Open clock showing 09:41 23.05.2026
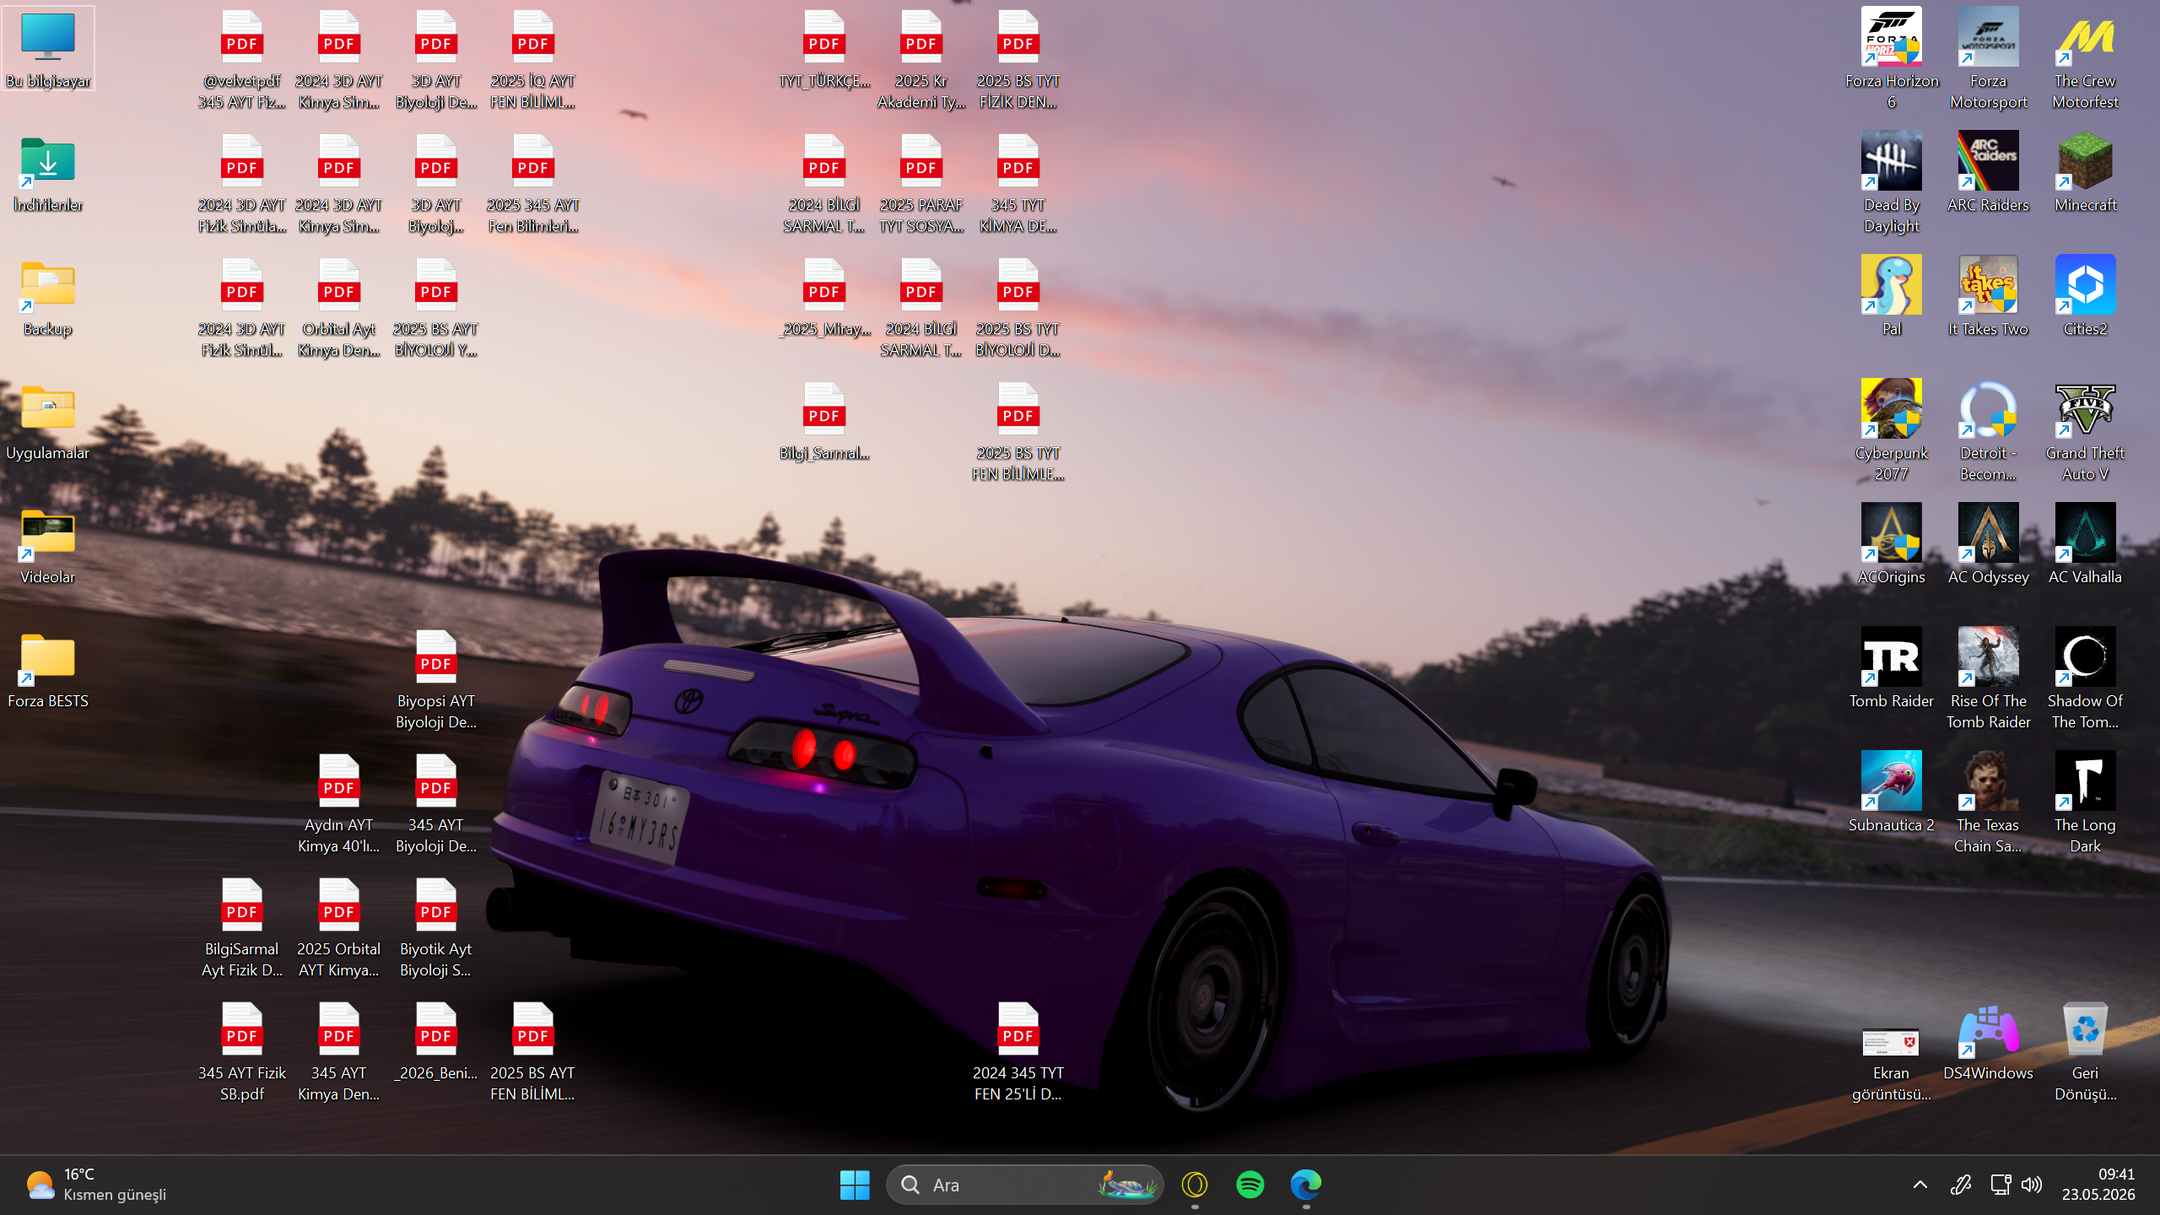This screenshot has width=2160, height=1215. point(2098,1185)
